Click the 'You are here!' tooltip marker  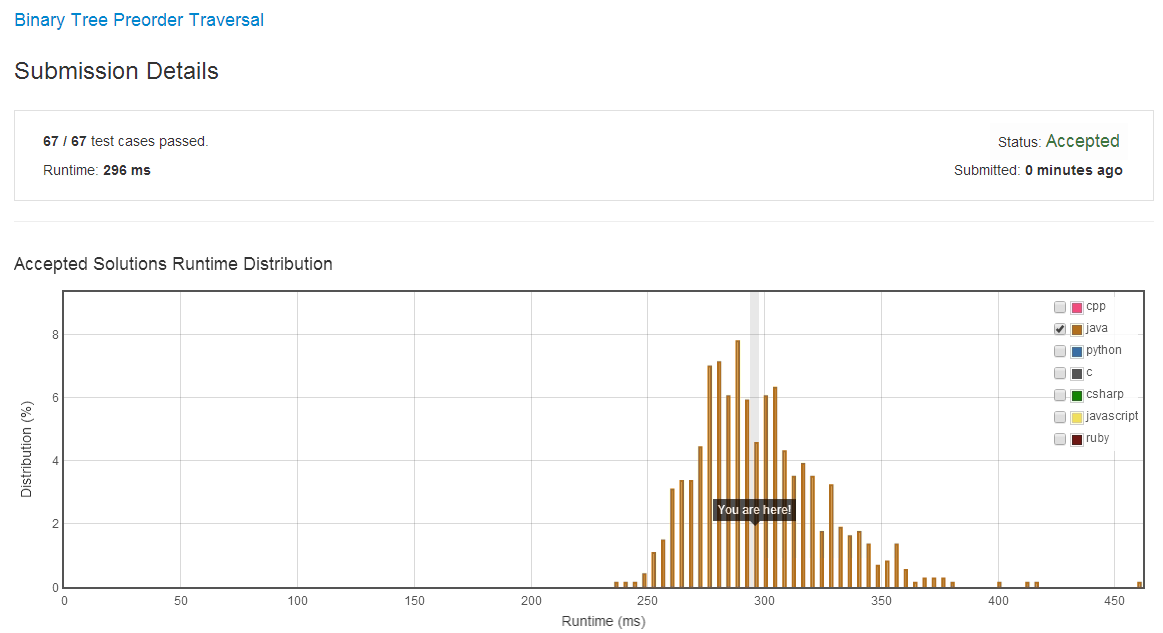pyautogui.click(x=754, y=510)
